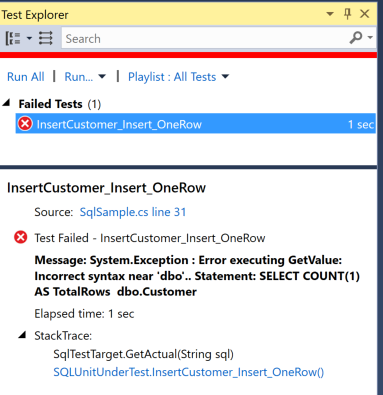This screenshot has height=395, width=383.
Task: Click the InsertCustomer_Insert_OneRow details heading
Action: [x=106, y=188]
